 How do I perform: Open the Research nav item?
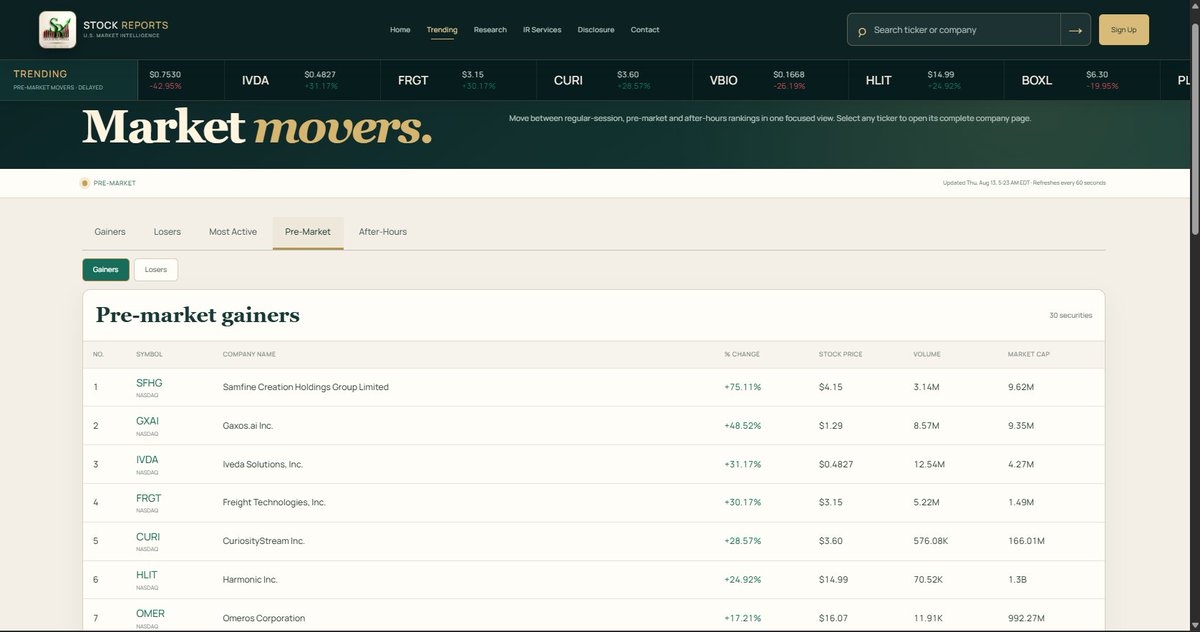490,30
